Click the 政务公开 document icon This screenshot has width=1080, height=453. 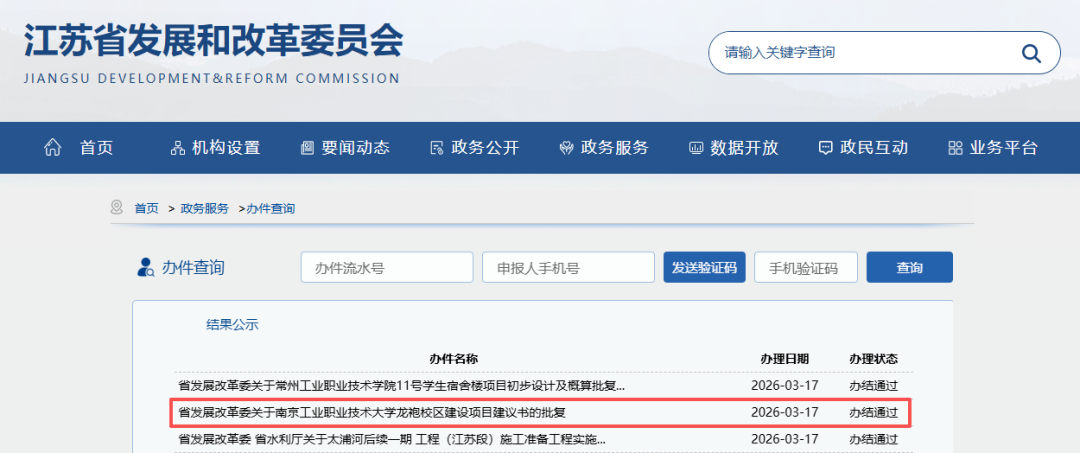click(436, 148)
